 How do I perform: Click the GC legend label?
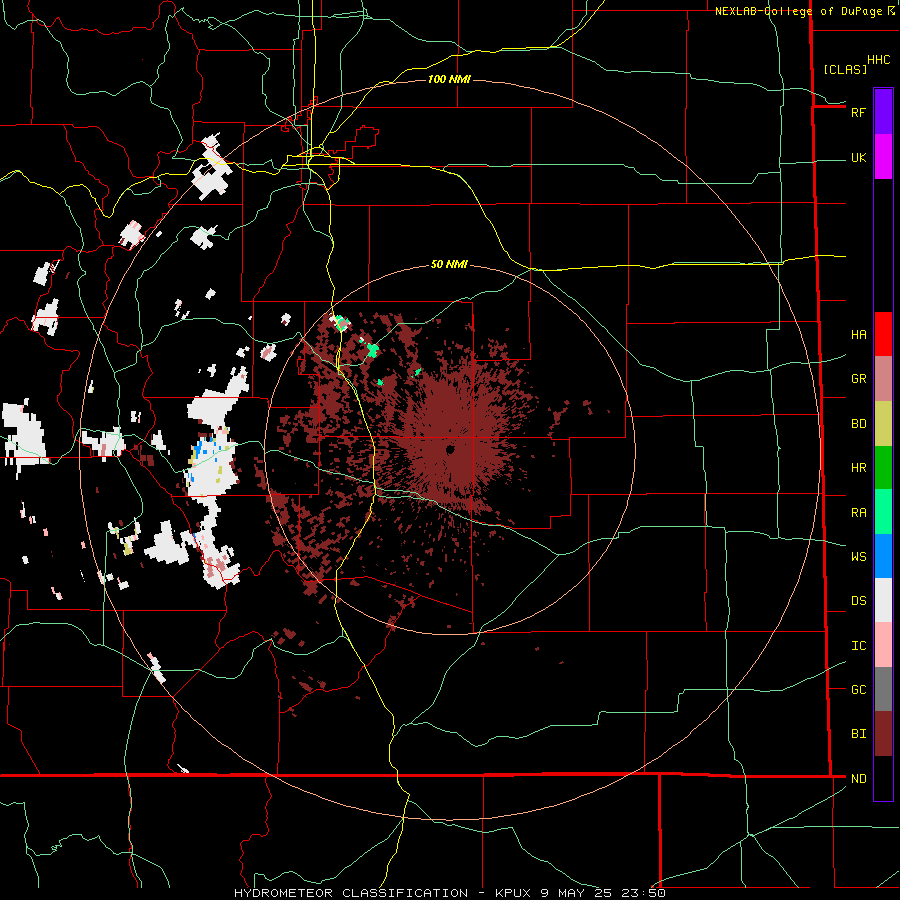858,690
